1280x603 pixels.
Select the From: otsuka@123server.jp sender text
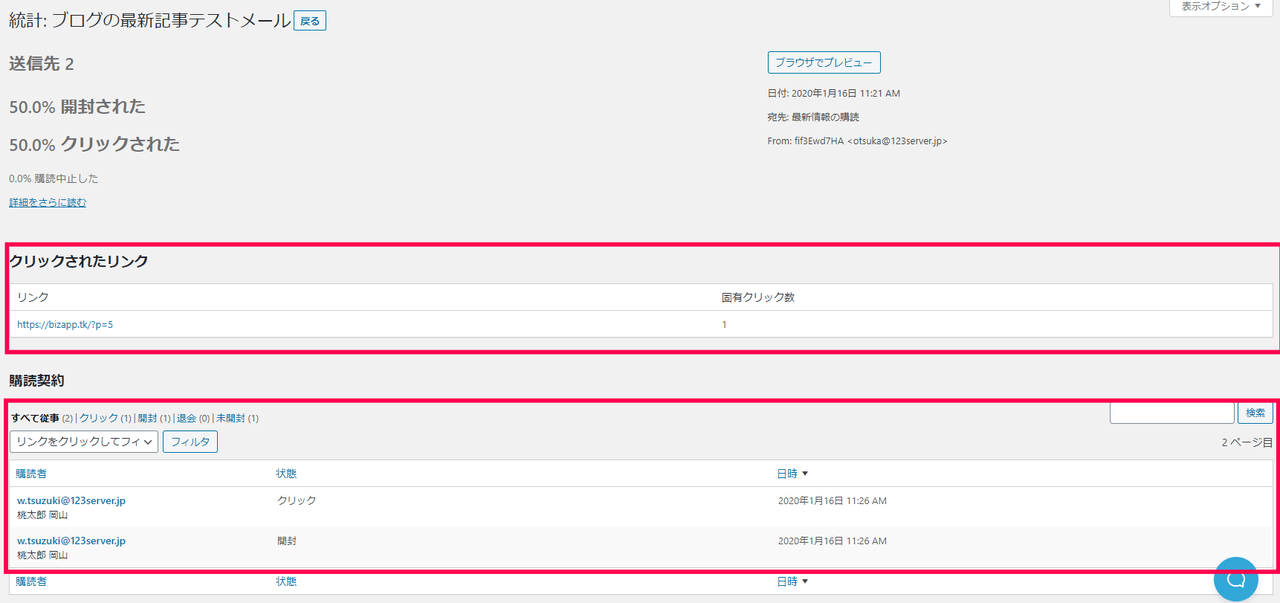pyautogui.click(x=857, y=141)
